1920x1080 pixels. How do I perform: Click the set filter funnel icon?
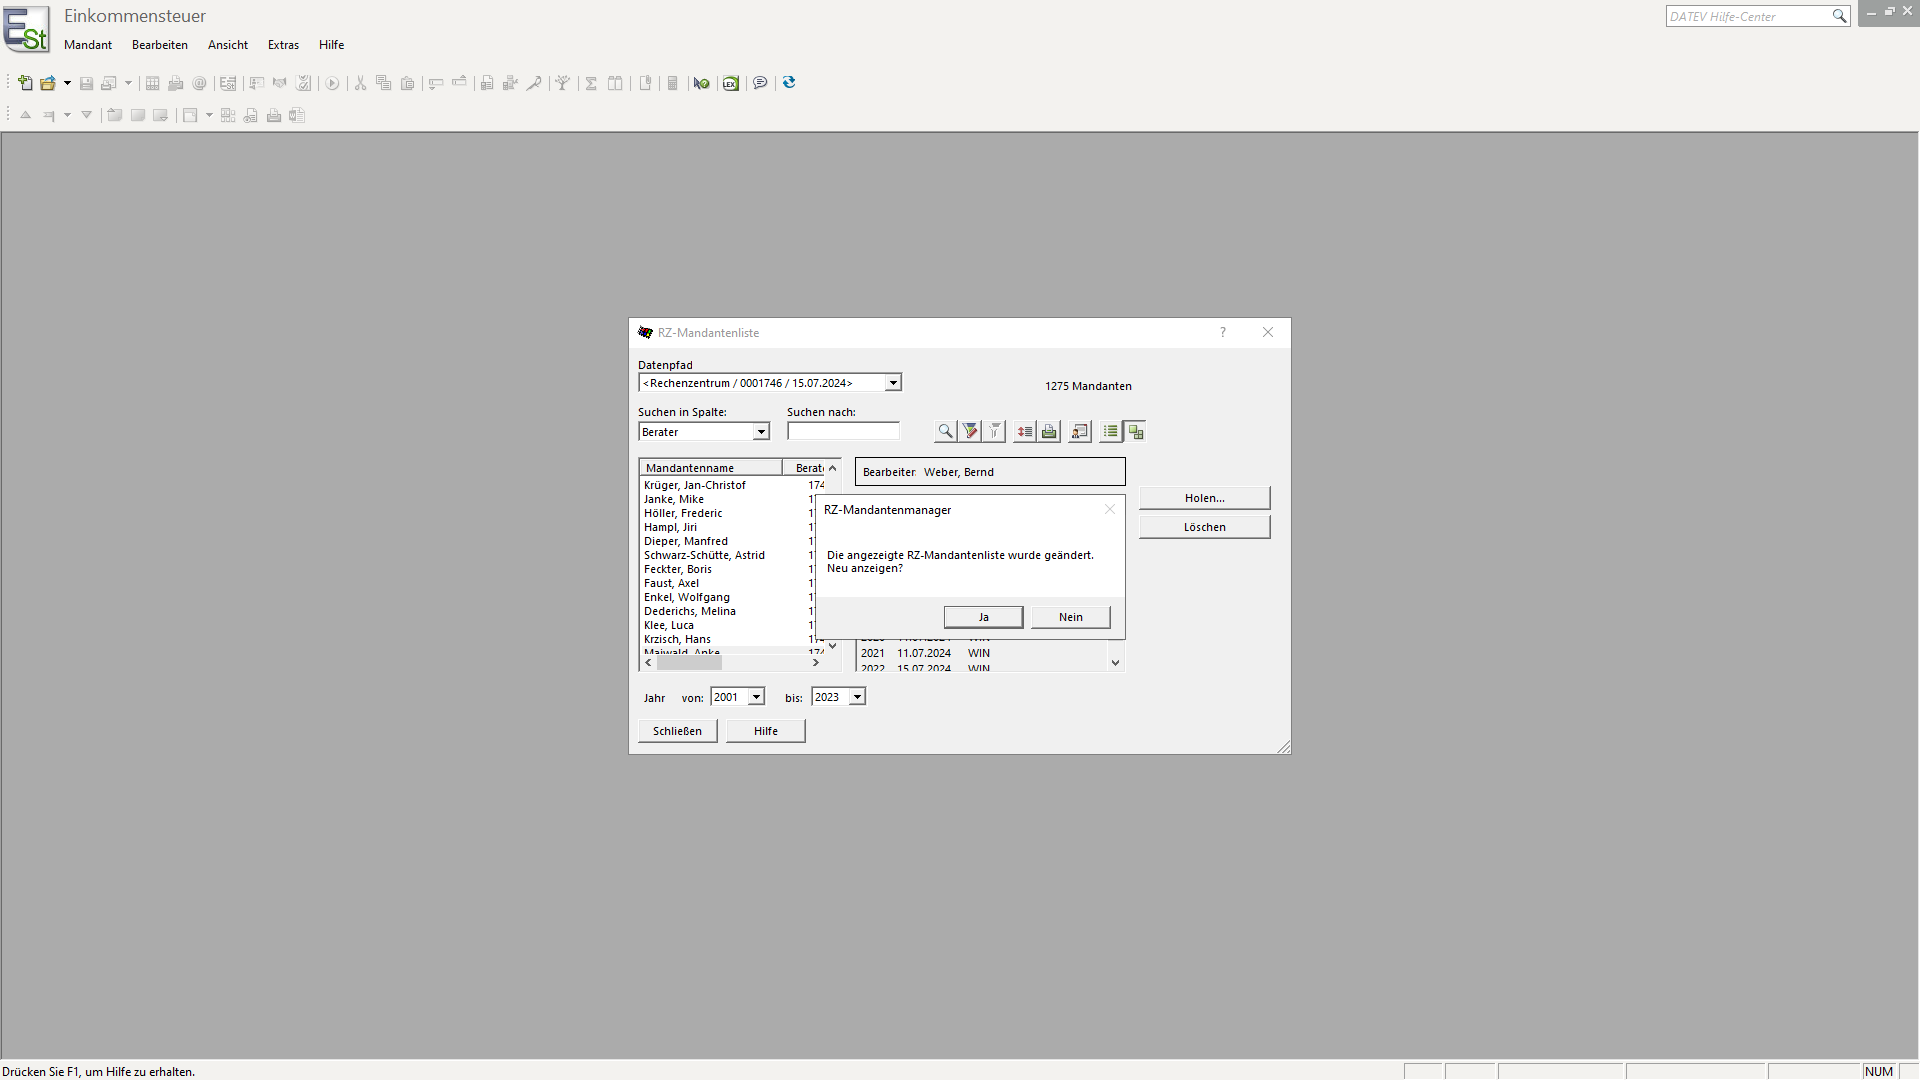[x=970, y=432]
